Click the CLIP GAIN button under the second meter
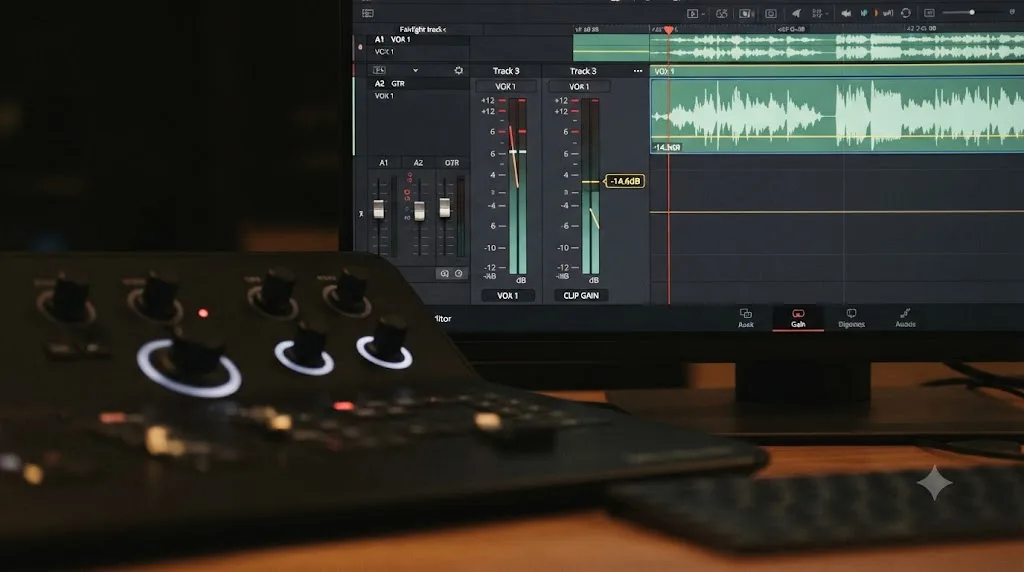 581,296
